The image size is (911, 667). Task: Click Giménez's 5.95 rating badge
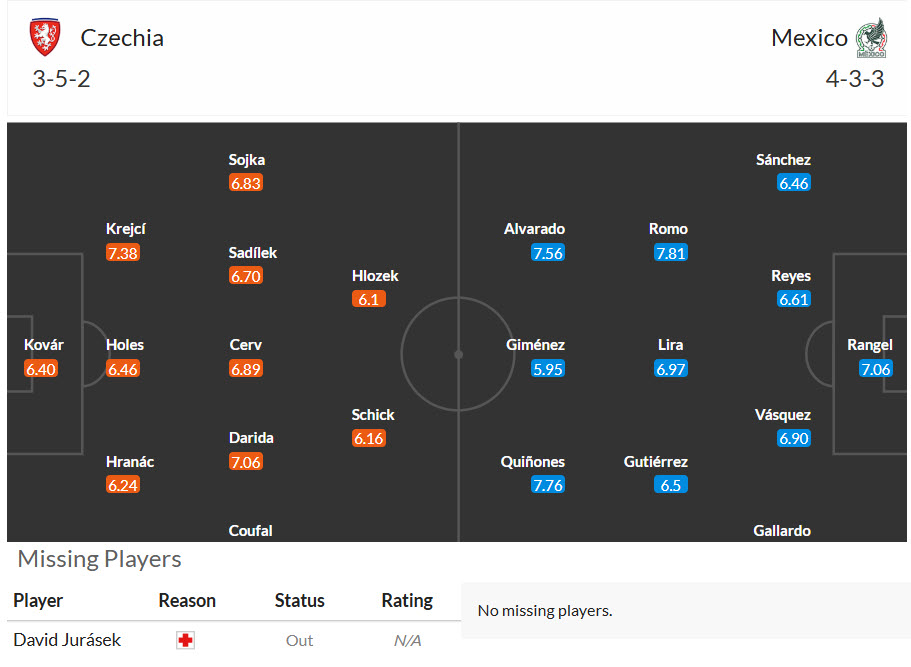548,369
